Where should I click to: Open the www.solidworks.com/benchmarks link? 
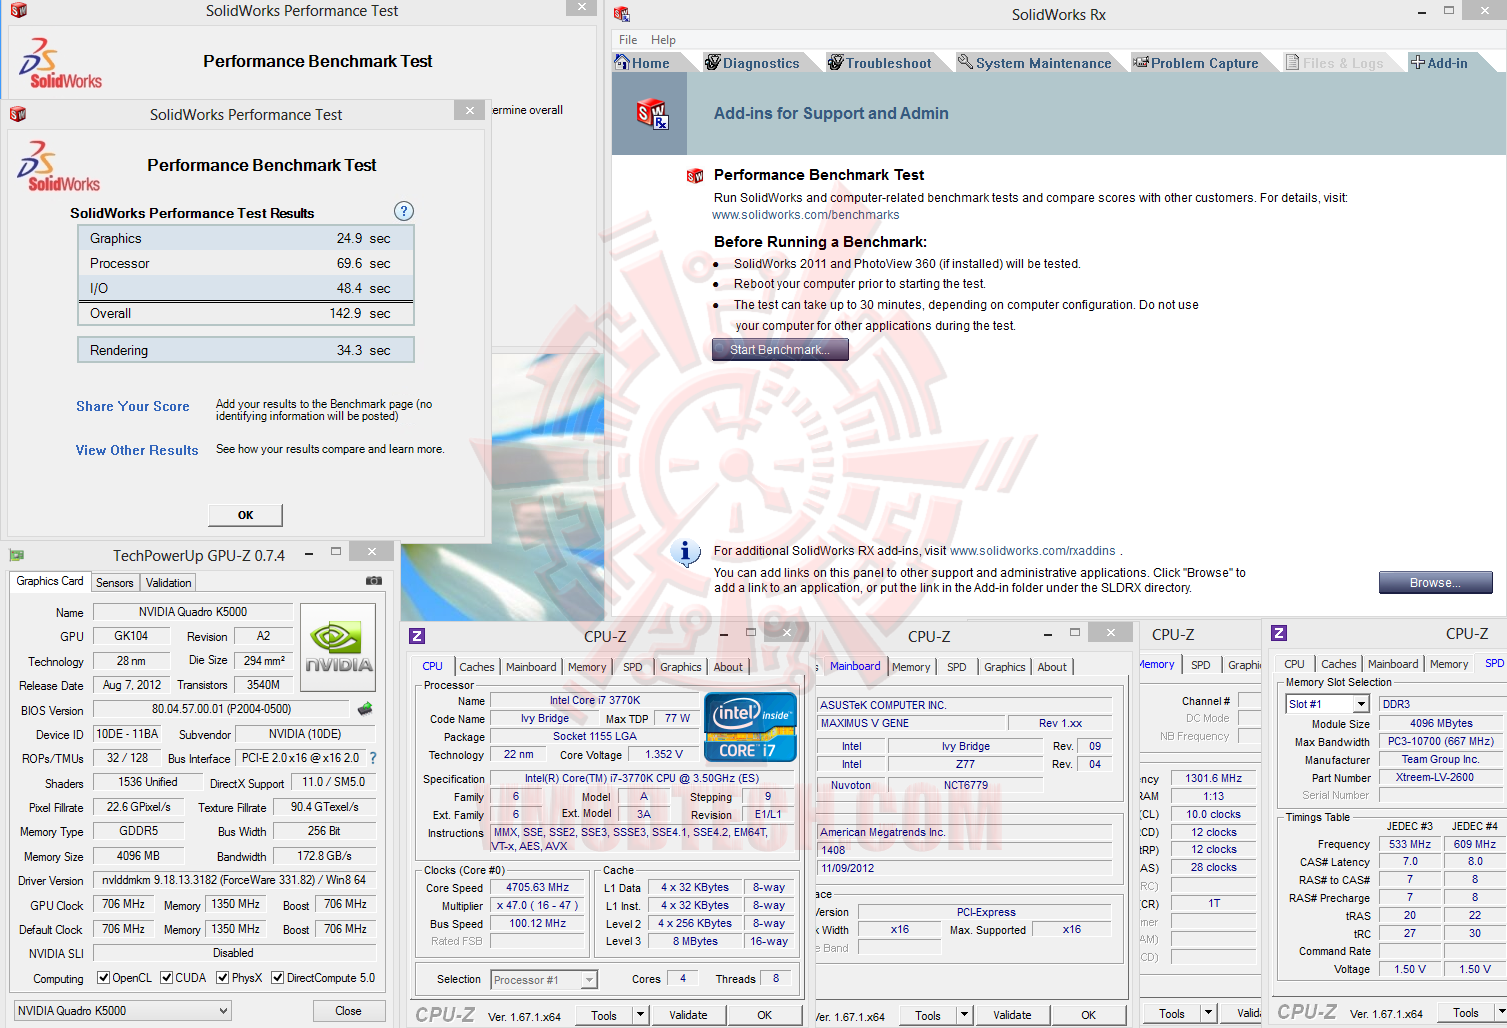(x=806, y=215)
